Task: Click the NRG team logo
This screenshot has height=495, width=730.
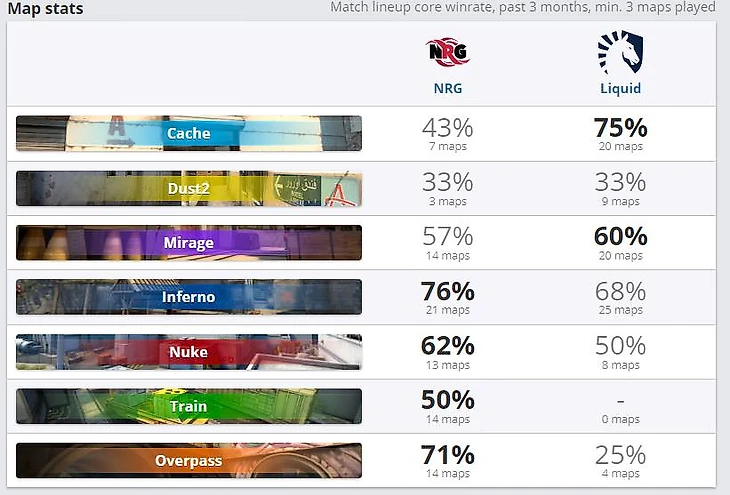Action: pyautogui.click(x=447, y=52)
